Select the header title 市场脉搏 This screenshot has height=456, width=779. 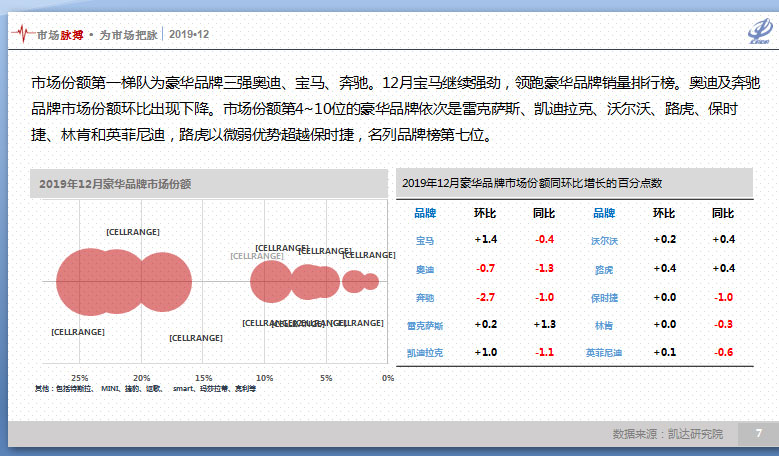pos(60,35)
